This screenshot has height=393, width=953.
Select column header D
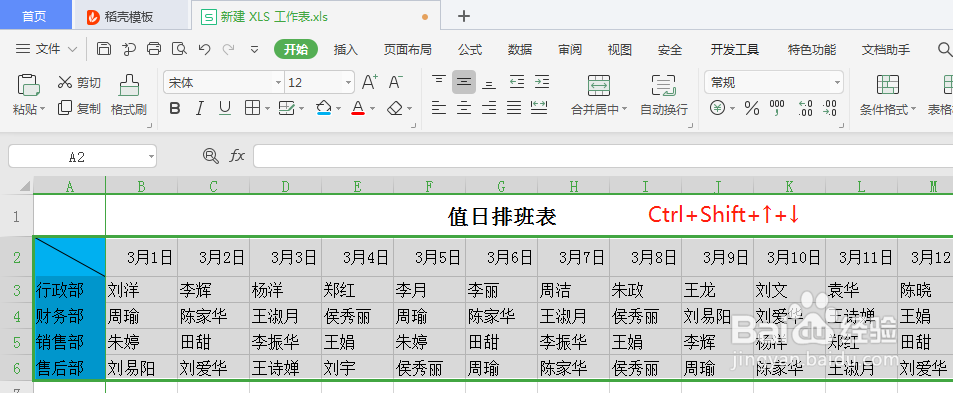pyautogui.click(x=286, y=186)
